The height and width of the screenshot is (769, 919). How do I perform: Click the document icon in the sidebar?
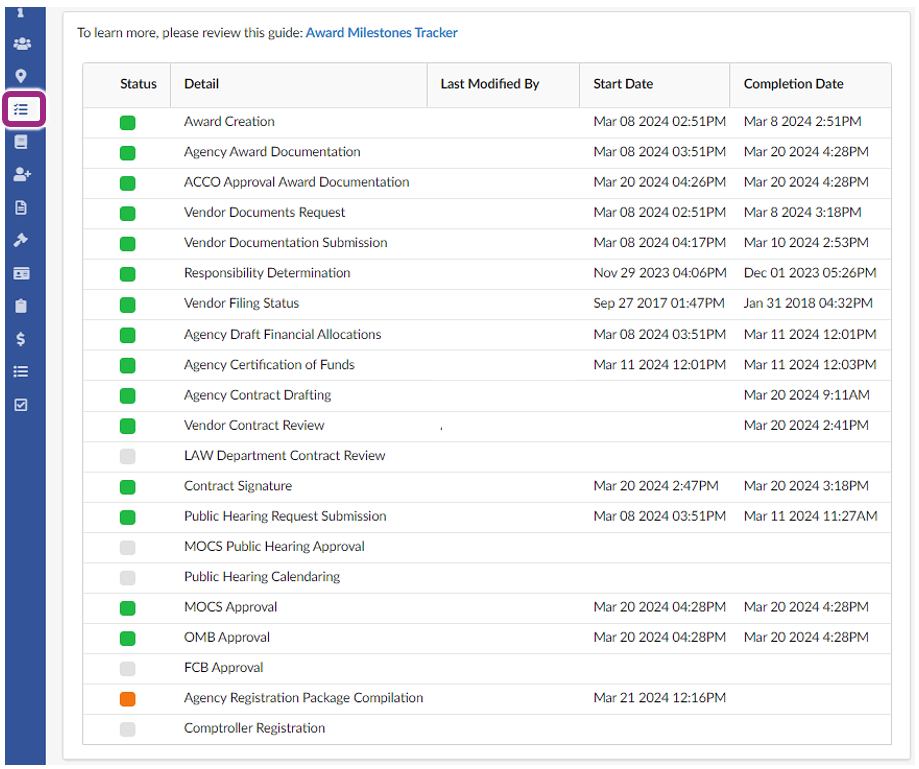[20, 207]
